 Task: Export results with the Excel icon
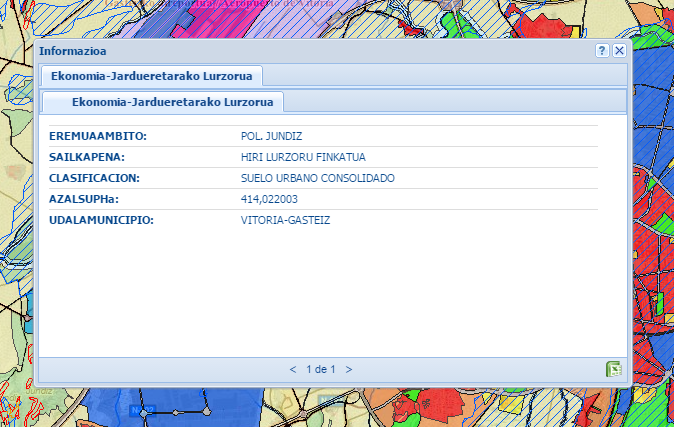click(614, 370)
